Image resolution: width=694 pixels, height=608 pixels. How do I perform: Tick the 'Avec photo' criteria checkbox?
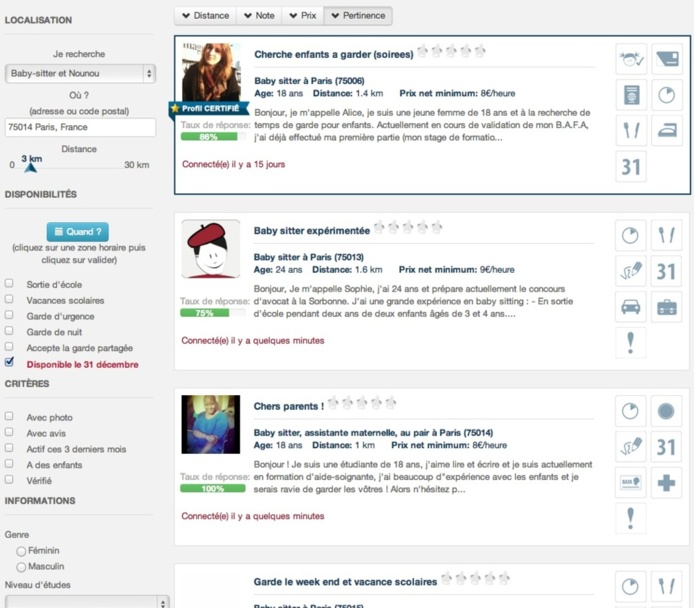(10, 417)
